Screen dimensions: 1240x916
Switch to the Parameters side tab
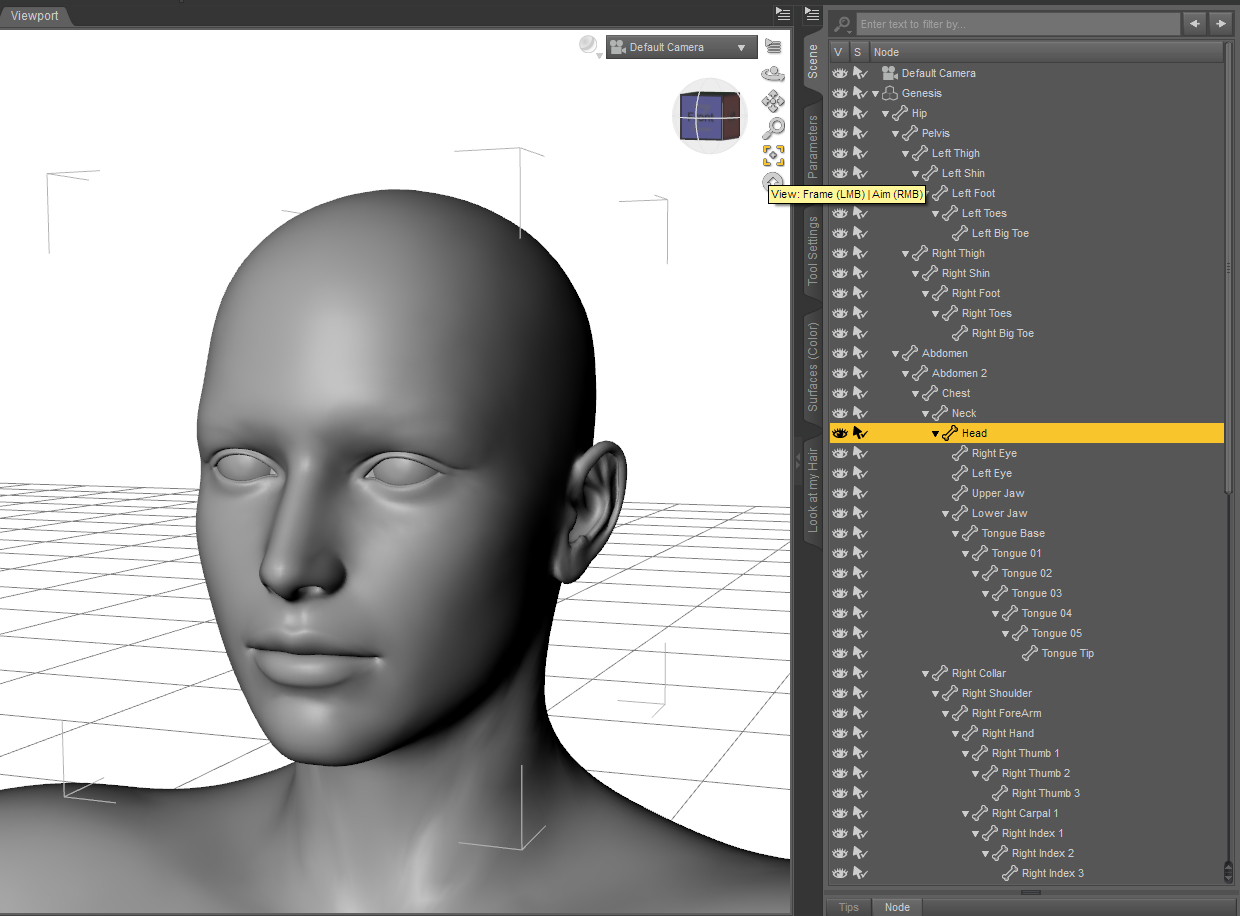pyautogui.click(x=813, y=147)
